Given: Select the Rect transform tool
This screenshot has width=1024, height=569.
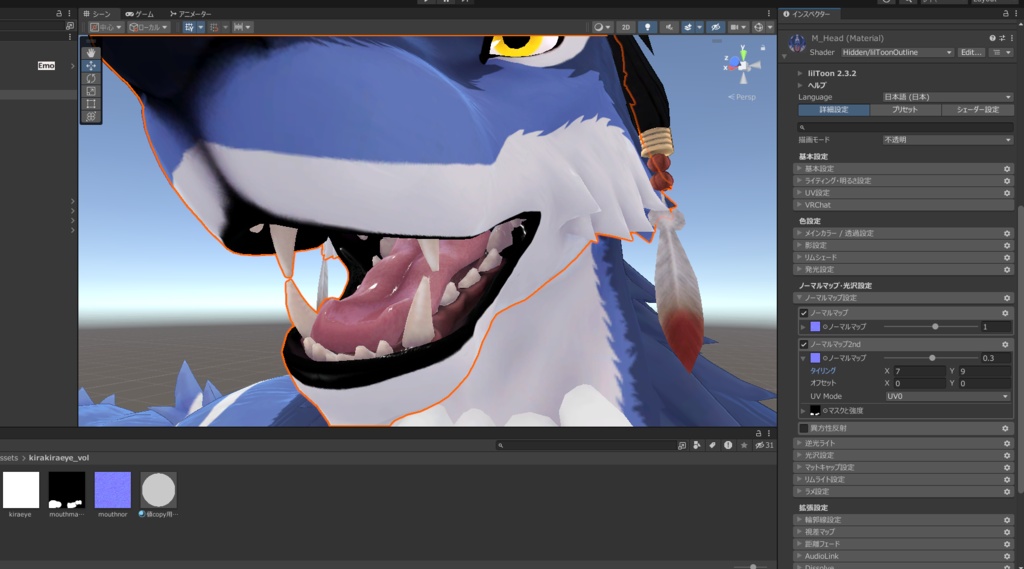Looking at the screenshot, I should 91,104.
